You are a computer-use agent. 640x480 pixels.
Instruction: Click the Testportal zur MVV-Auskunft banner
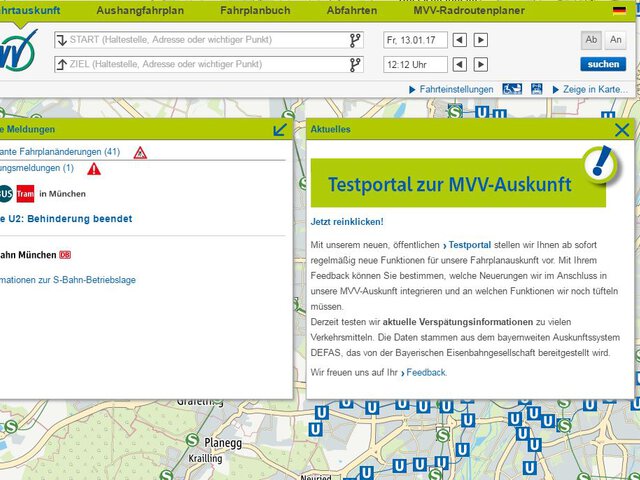click(458, 183)
